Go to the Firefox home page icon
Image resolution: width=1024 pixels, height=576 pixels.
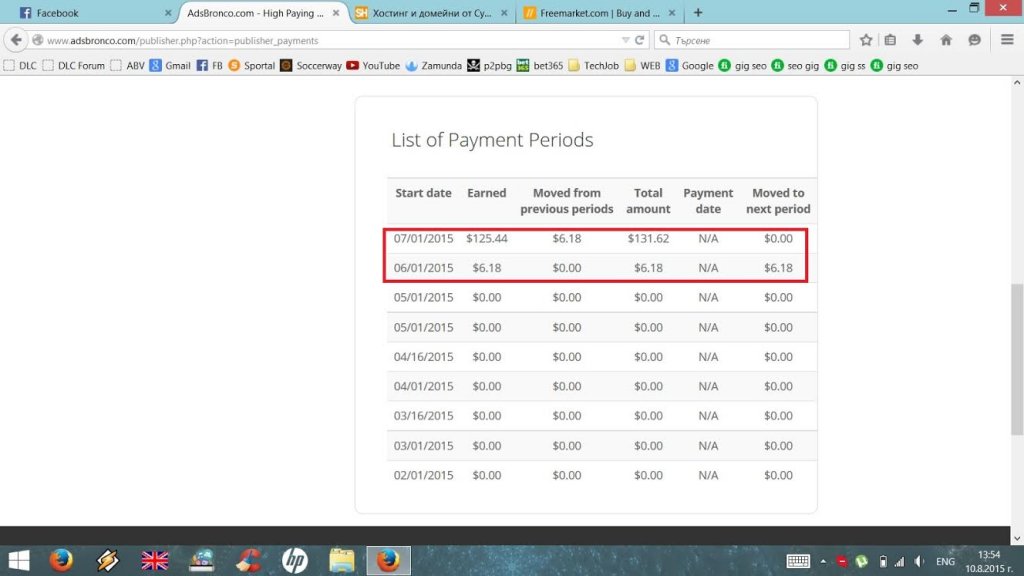[x=946, y=40]
